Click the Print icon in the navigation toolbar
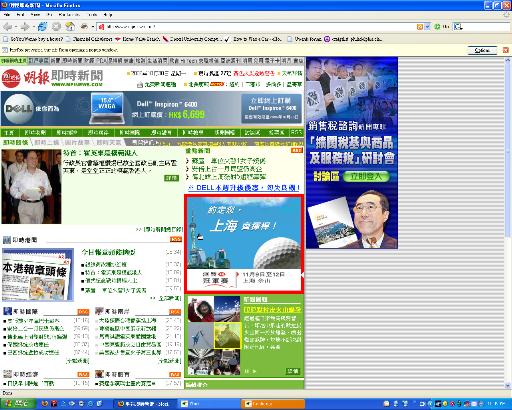 pyautogui.click(x=84, y=27)
